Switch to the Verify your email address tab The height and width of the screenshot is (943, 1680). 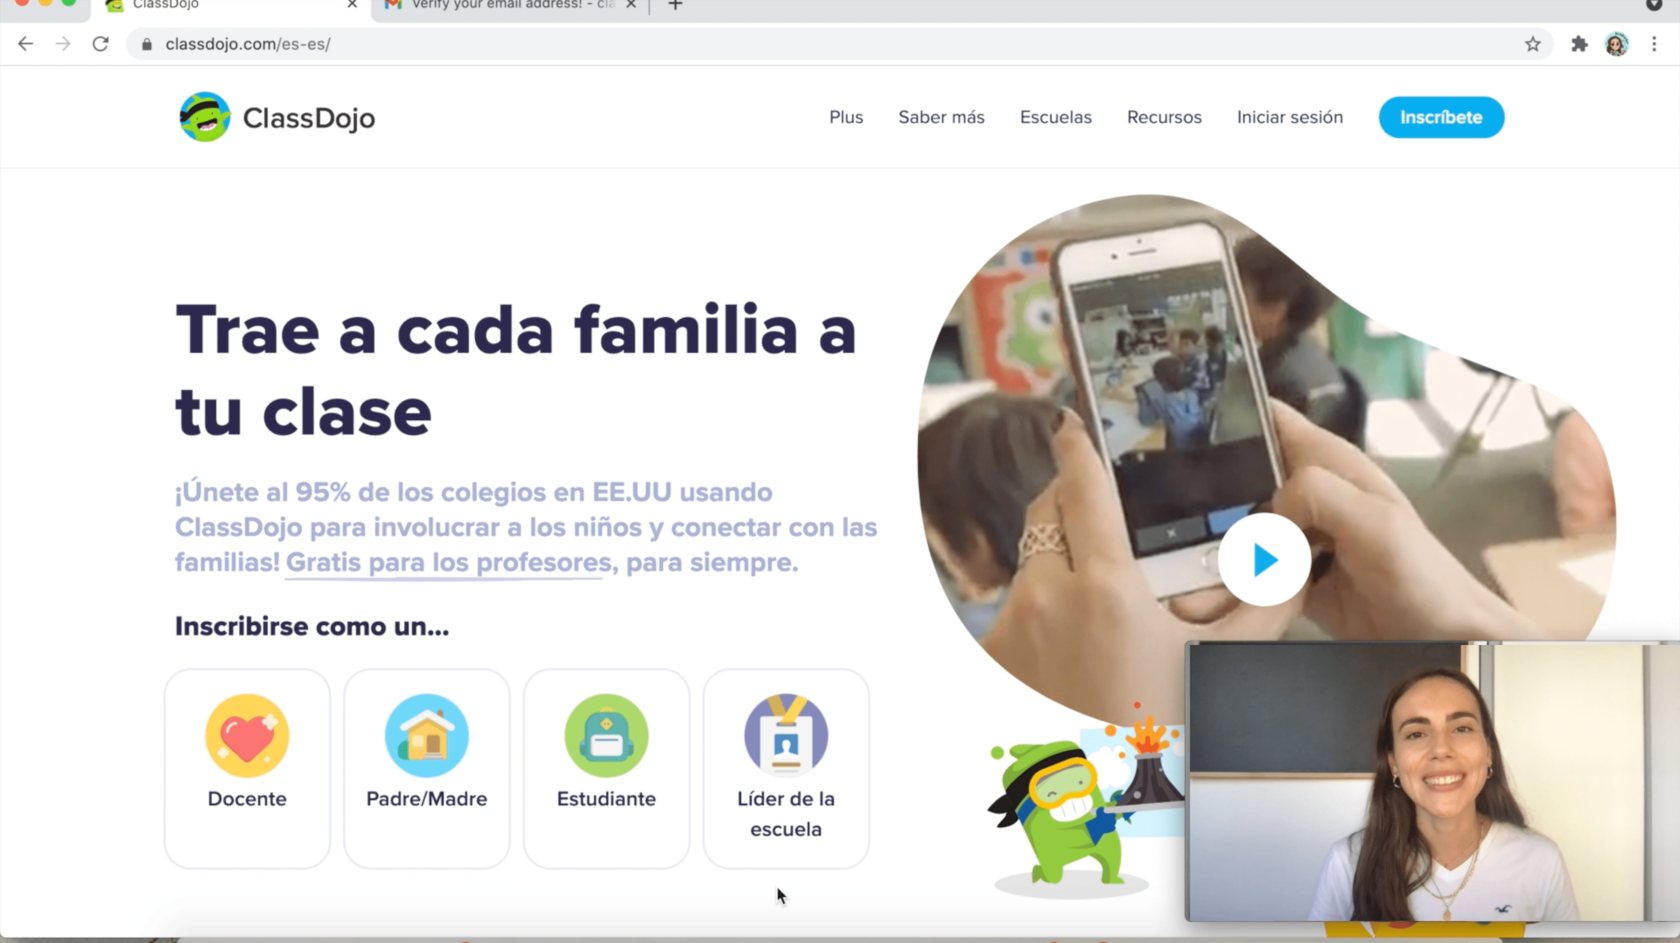[510, 6]
